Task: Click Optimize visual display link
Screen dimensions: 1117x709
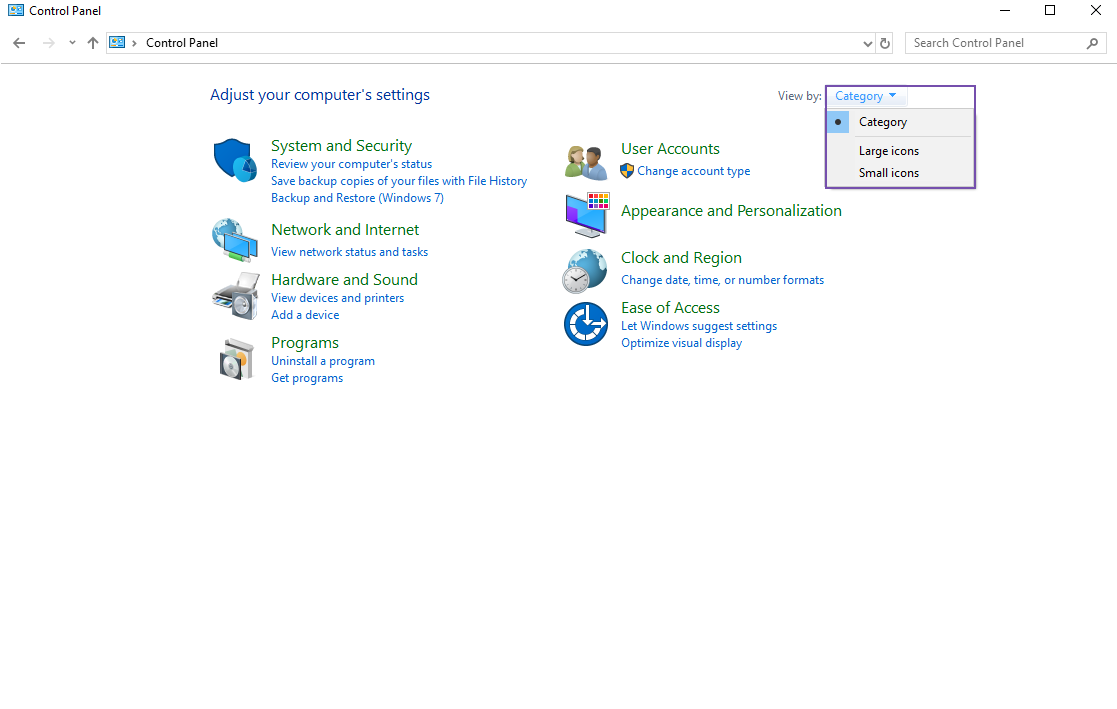Action: (x=681, y=343)
